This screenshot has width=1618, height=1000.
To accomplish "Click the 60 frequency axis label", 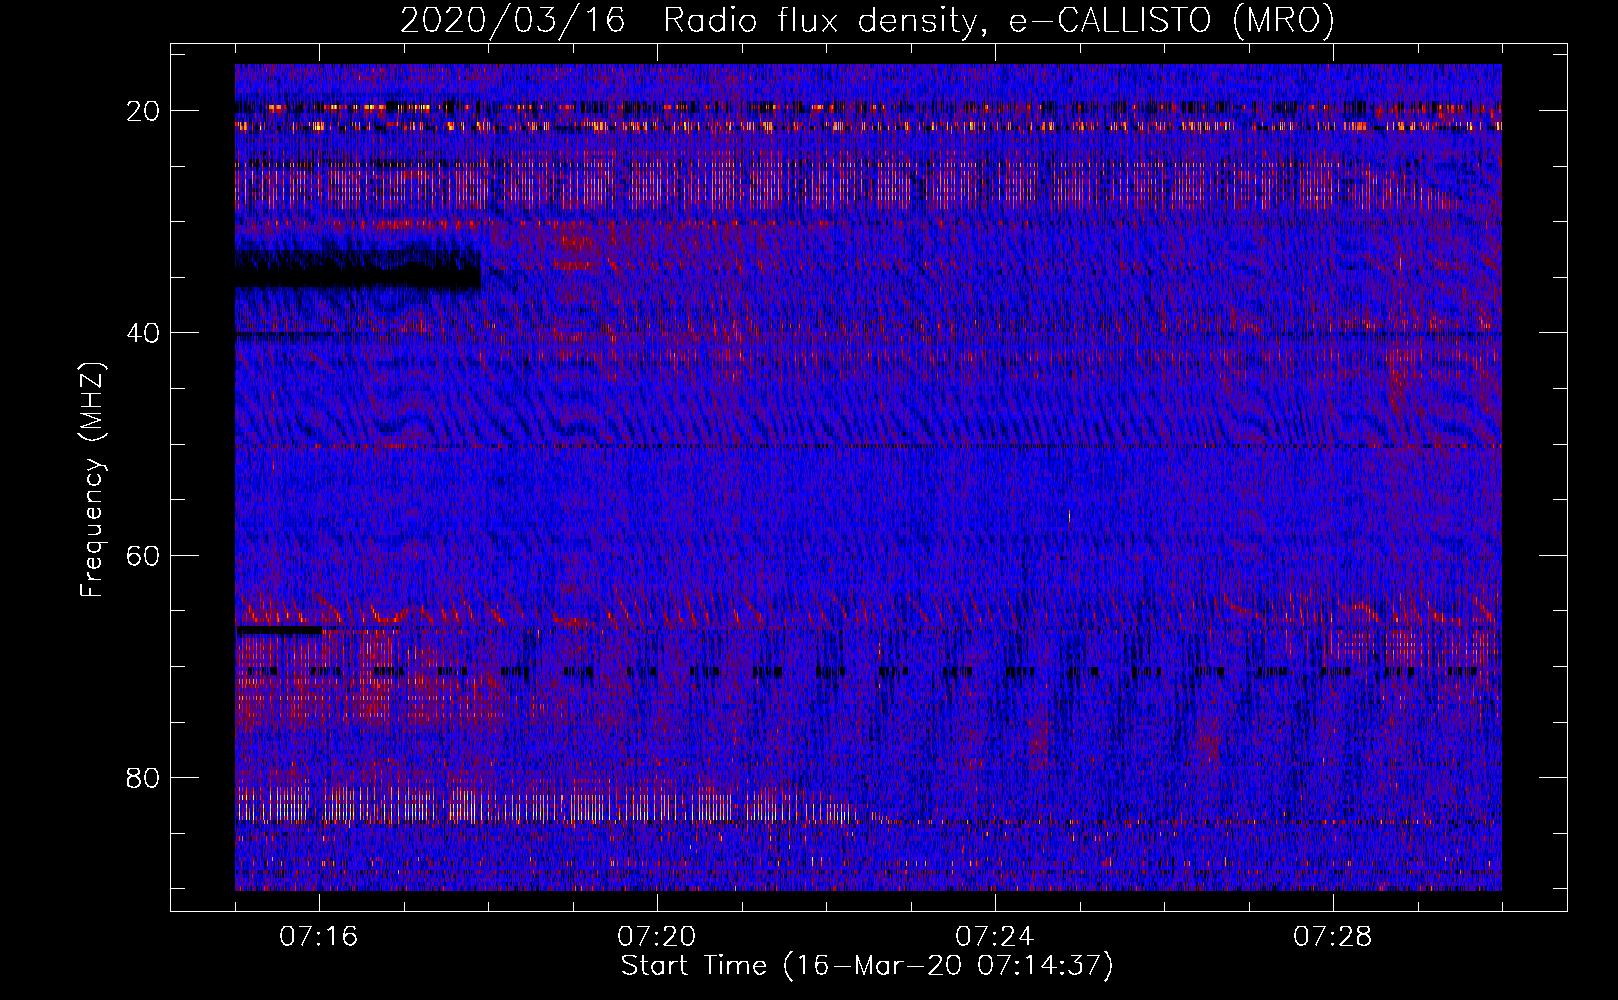I will (x=144, y=555).
